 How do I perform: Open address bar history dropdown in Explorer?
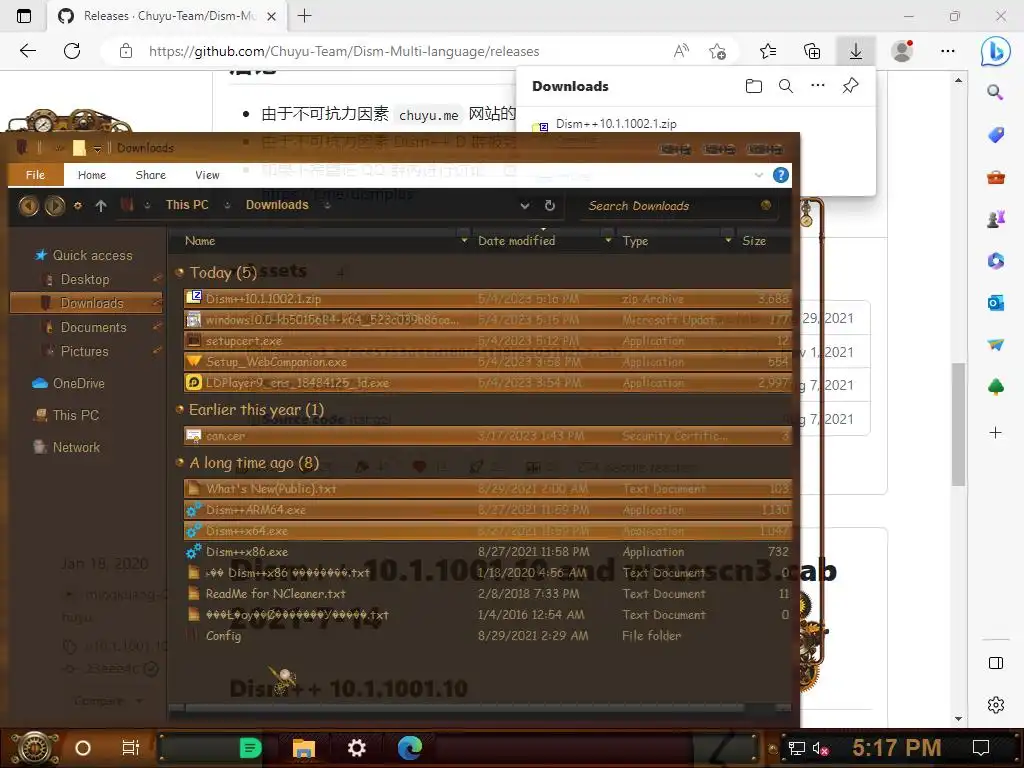pyautogui.click(x=524, y=206)
